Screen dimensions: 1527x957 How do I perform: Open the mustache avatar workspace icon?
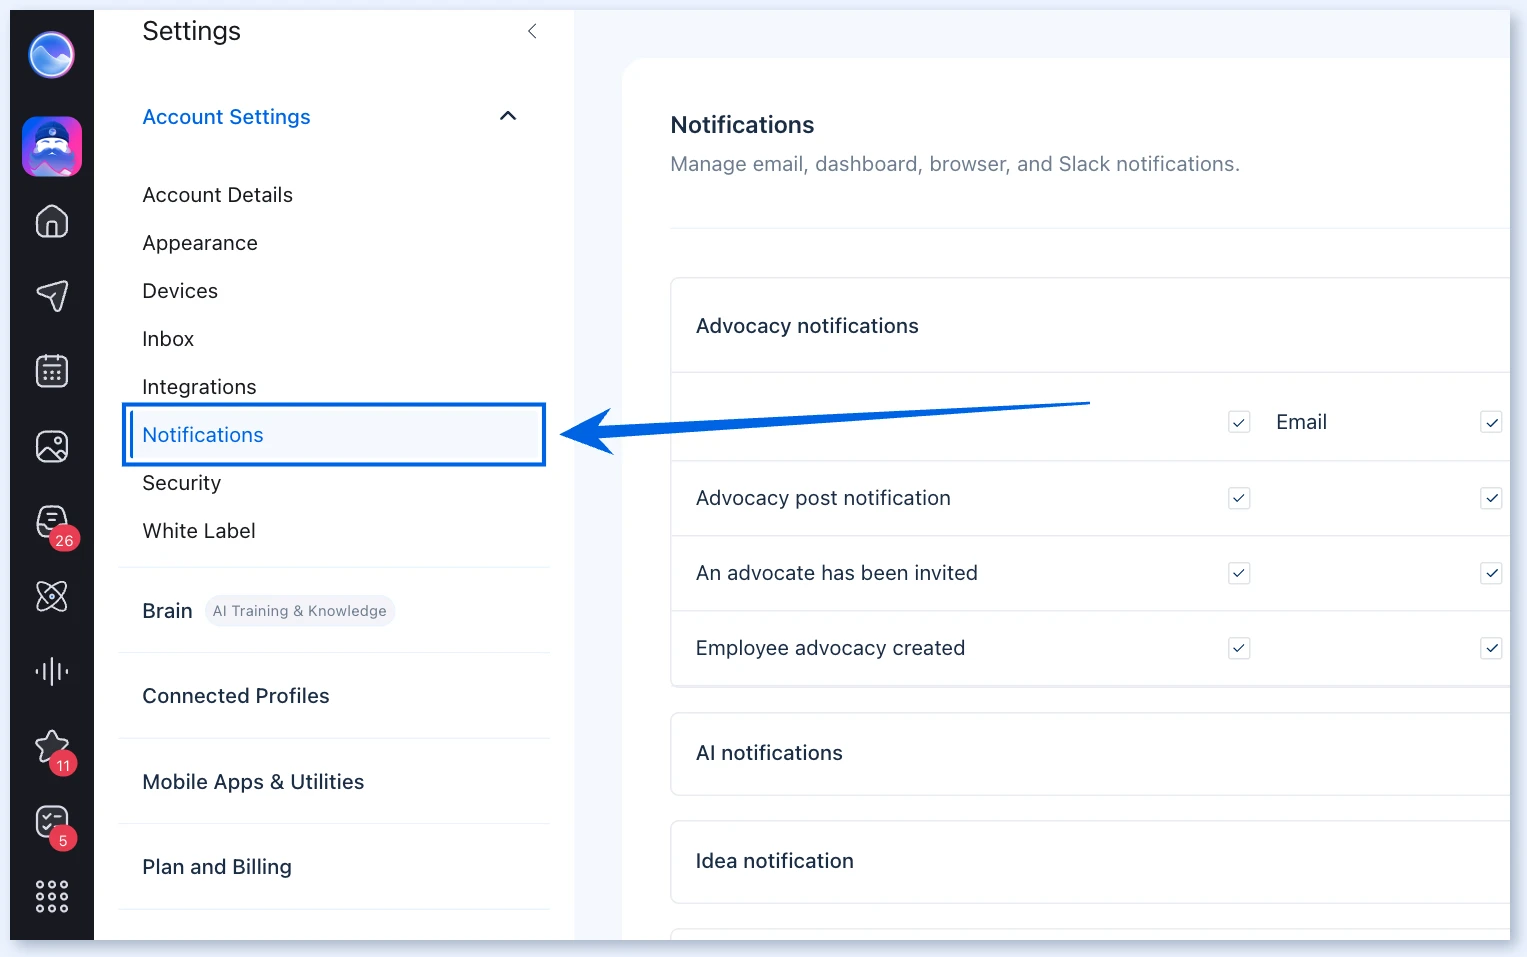[x=52, y=147]
